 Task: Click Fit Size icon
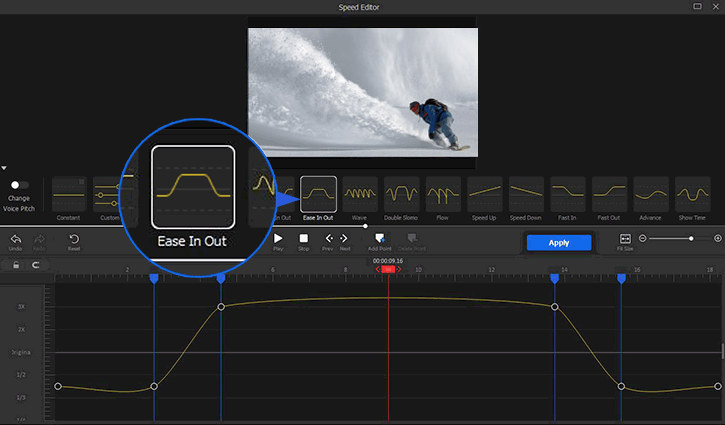coord(625,240)
